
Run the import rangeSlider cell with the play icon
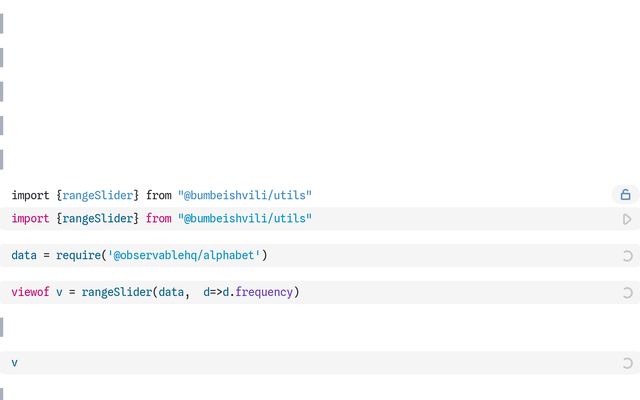(627, 219)
